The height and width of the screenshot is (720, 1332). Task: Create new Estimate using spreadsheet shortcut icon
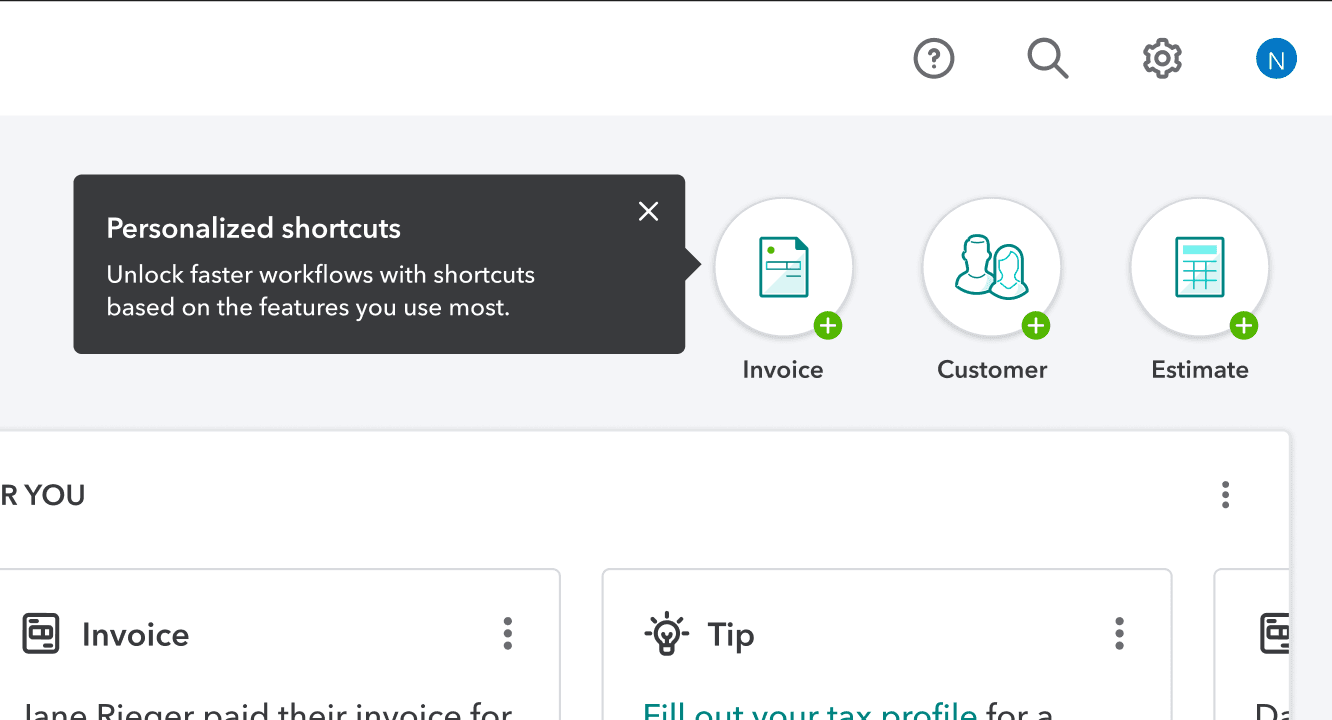1199,267
